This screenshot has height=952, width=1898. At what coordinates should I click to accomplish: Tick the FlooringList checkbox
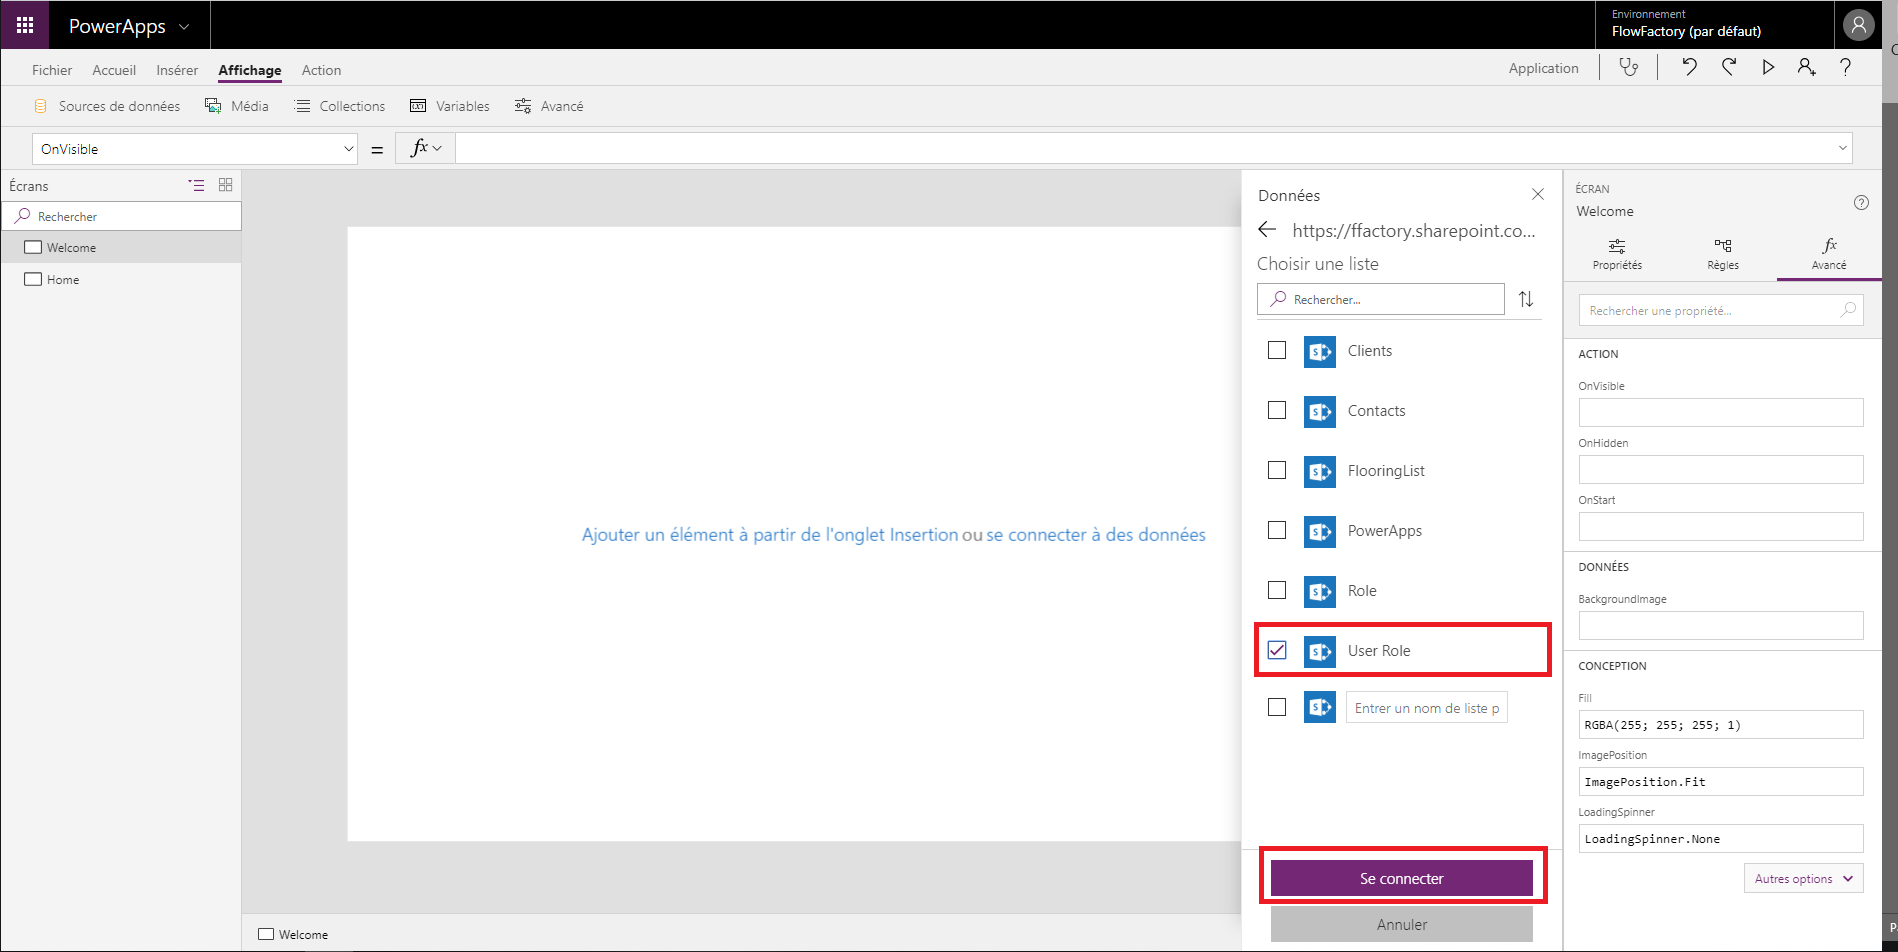tap(1277, 470)
